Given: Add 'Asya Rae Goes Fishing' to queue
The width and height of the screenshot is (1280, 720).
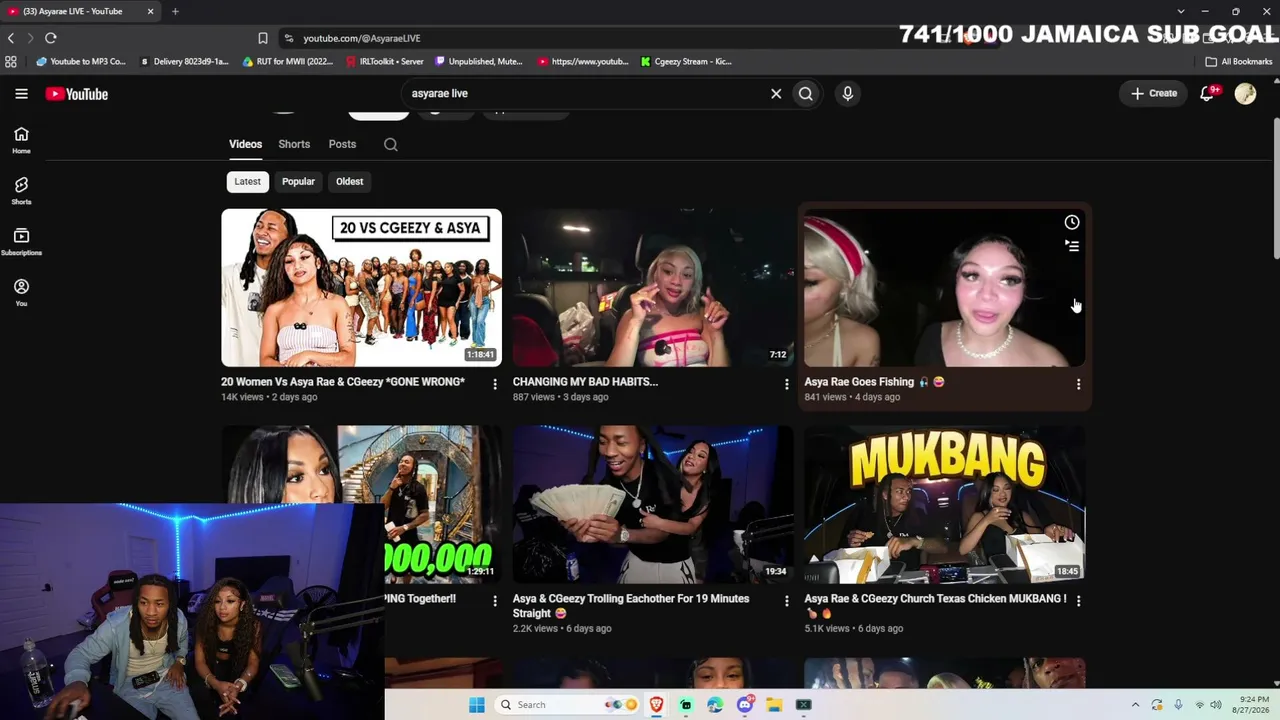Looking at the screenshot, I should [x=1072, y=246].
